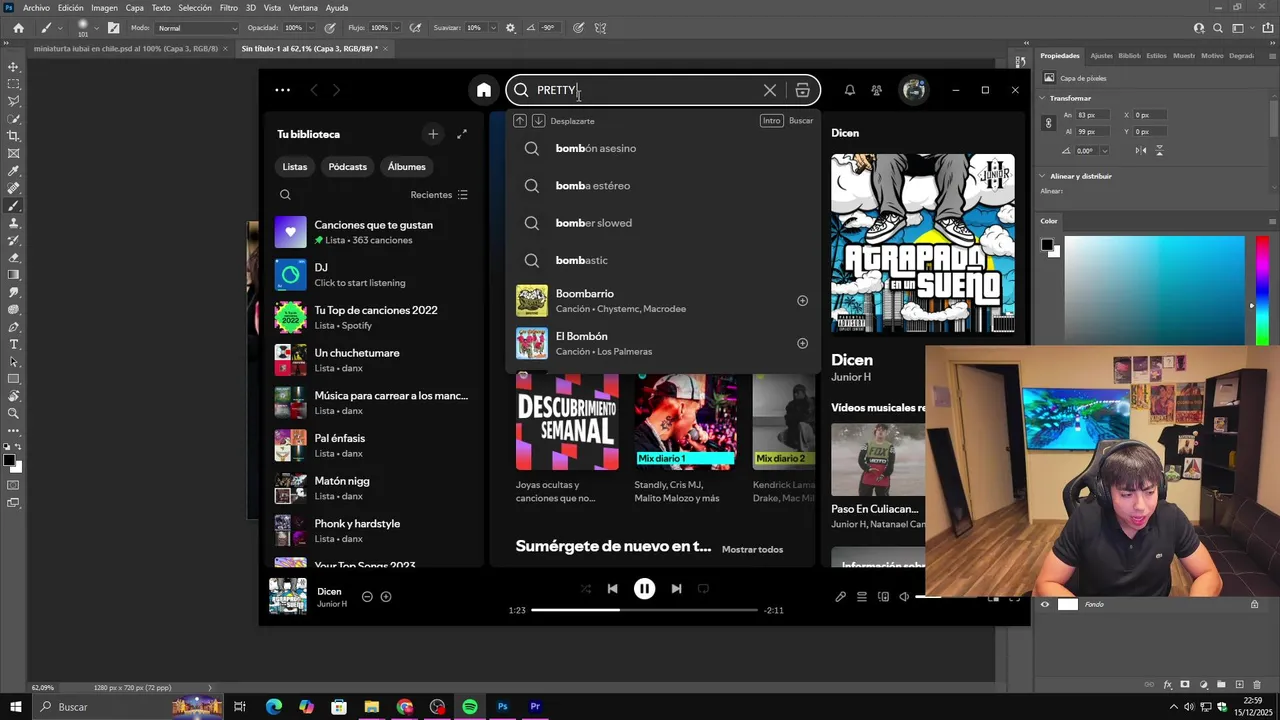Filter library by Listas

(295, 167)
